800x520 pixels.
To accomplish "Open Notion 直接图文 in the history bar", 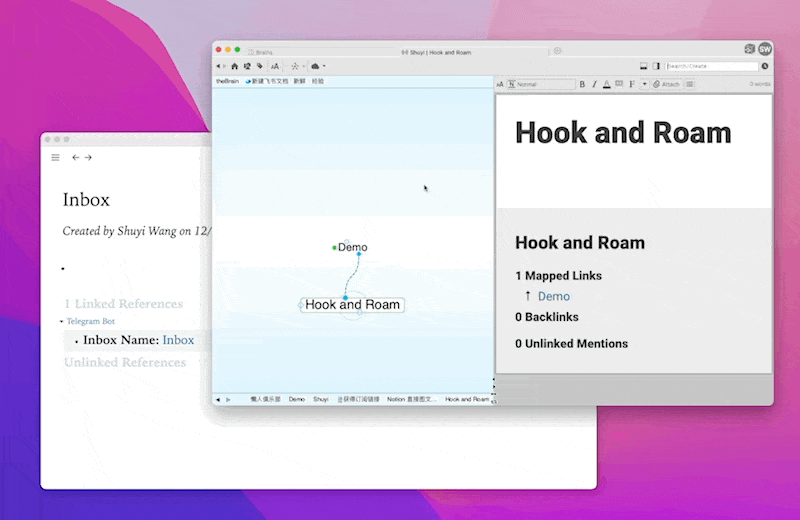I will [x=412, y=400].
